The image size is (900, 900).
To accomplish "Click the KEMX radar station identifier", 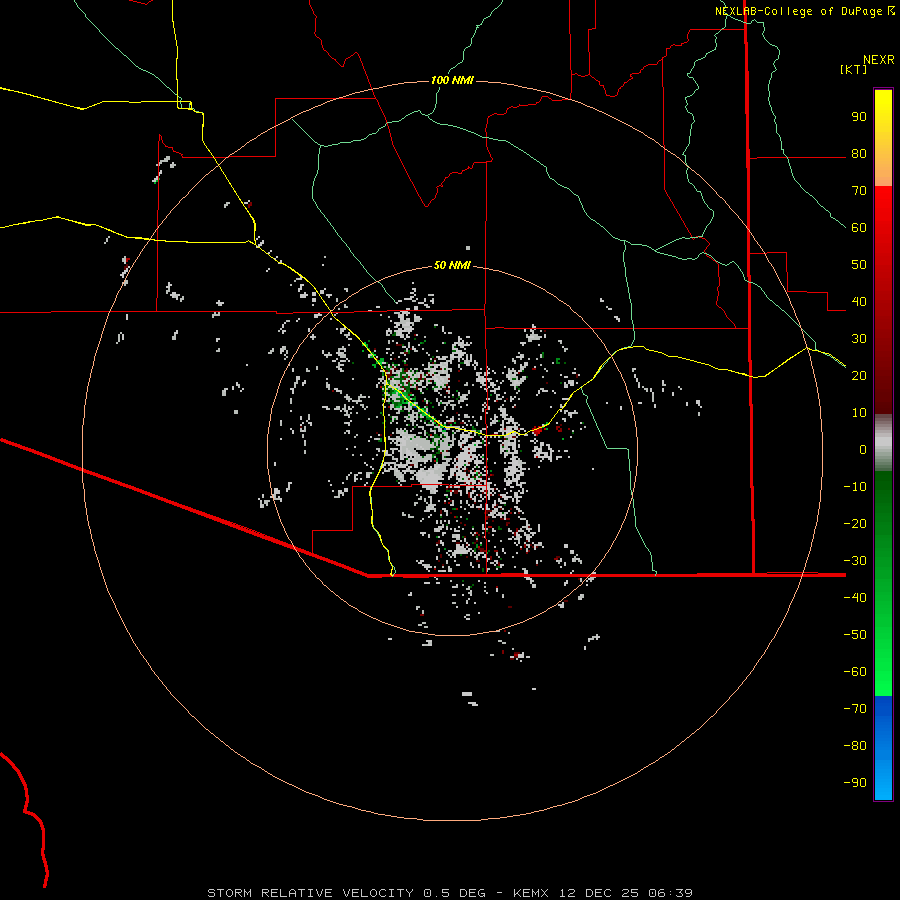I will point(531,893).
